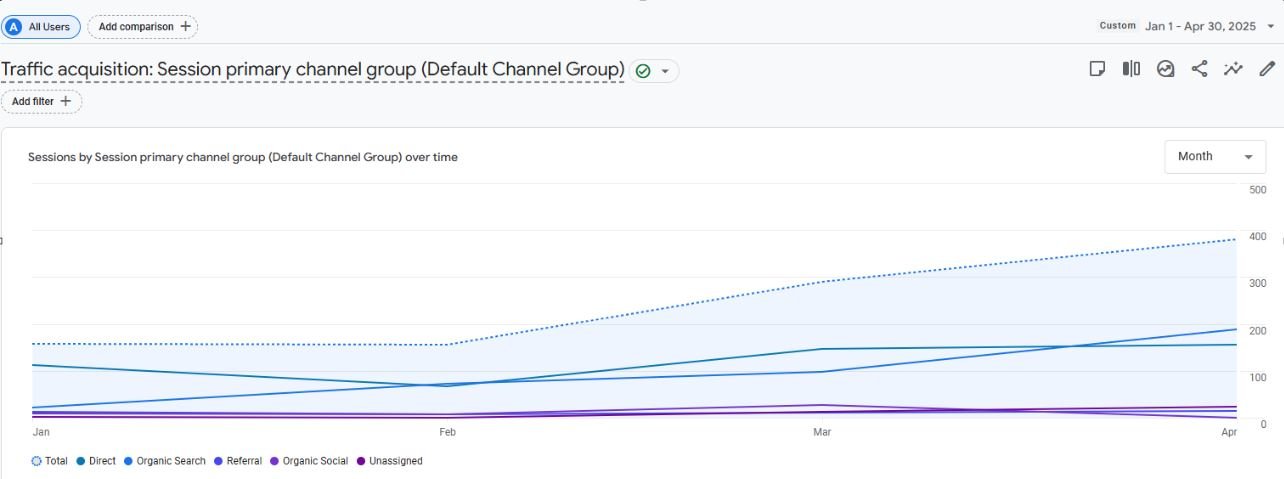Image resolution: width=1284 pixels, height=479 pixels.
Task: Click the Traffic acquisition report title
Action: click(313, 70)
